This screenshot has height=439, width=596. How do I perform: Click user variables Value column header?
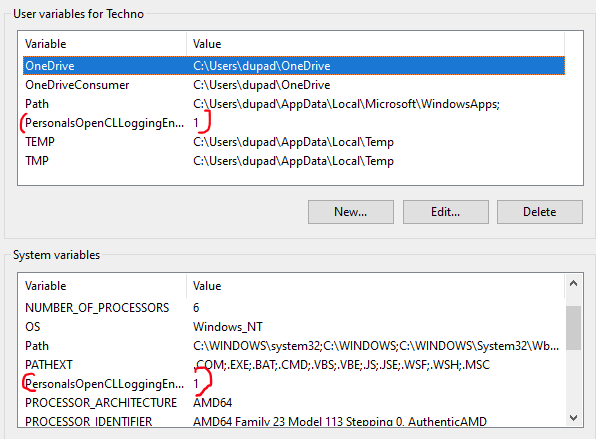[376, 44]
